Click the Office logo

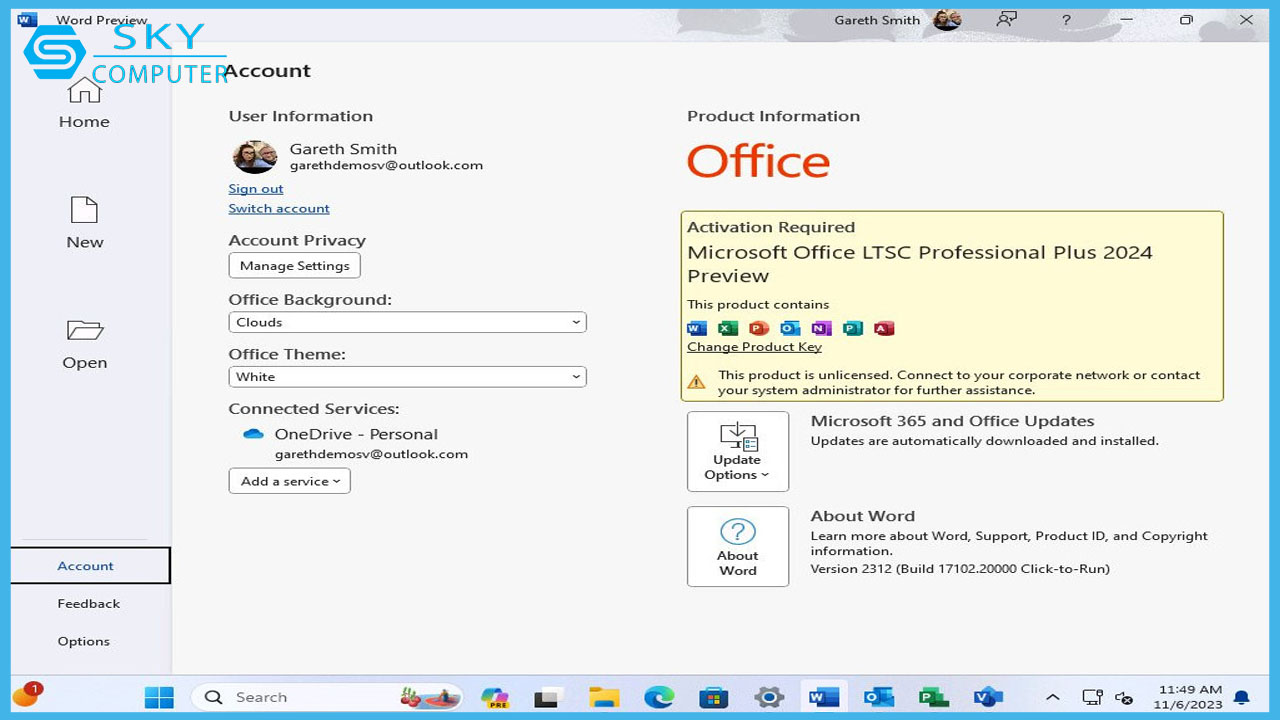(758, 161)
